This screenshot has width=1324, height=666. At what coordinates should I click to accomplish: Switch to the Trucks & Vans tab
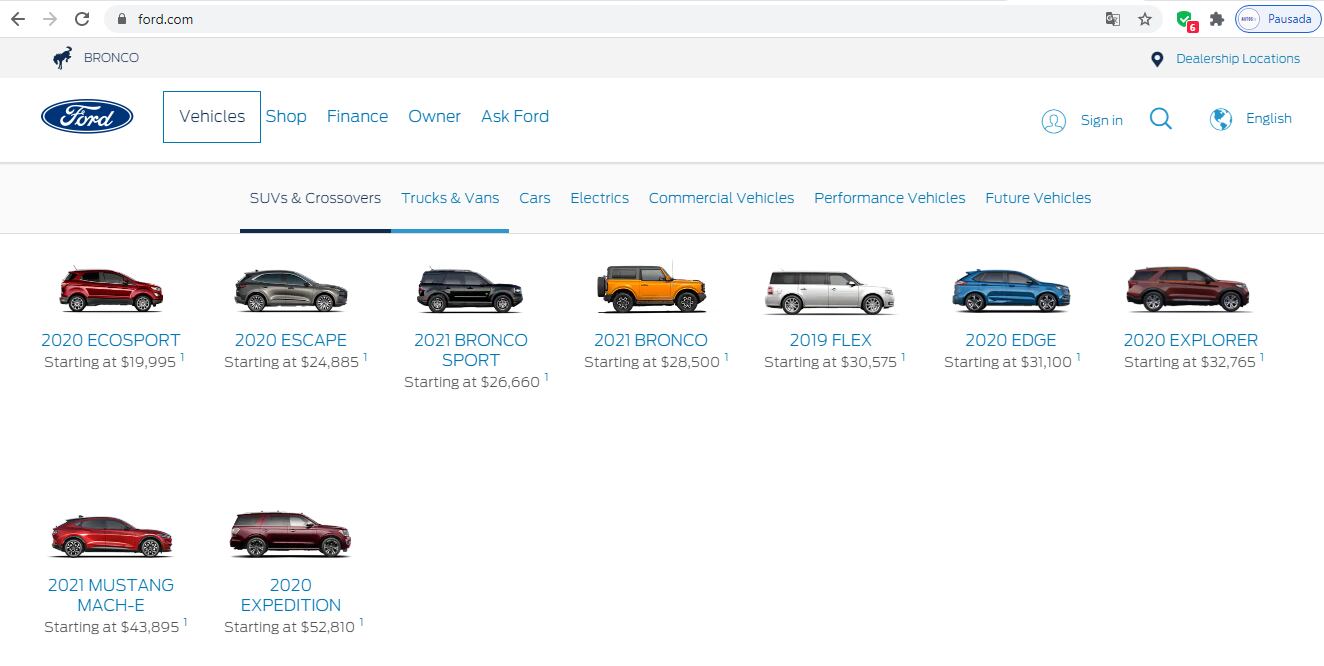pos(450,198)
